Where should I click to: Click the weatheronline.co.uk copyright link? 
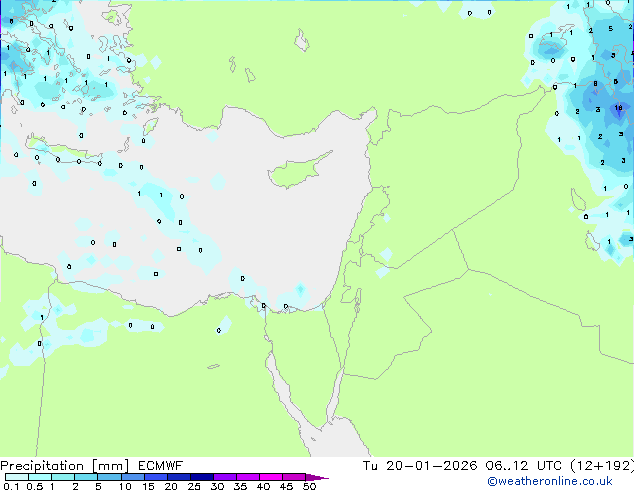pos(550,481)
